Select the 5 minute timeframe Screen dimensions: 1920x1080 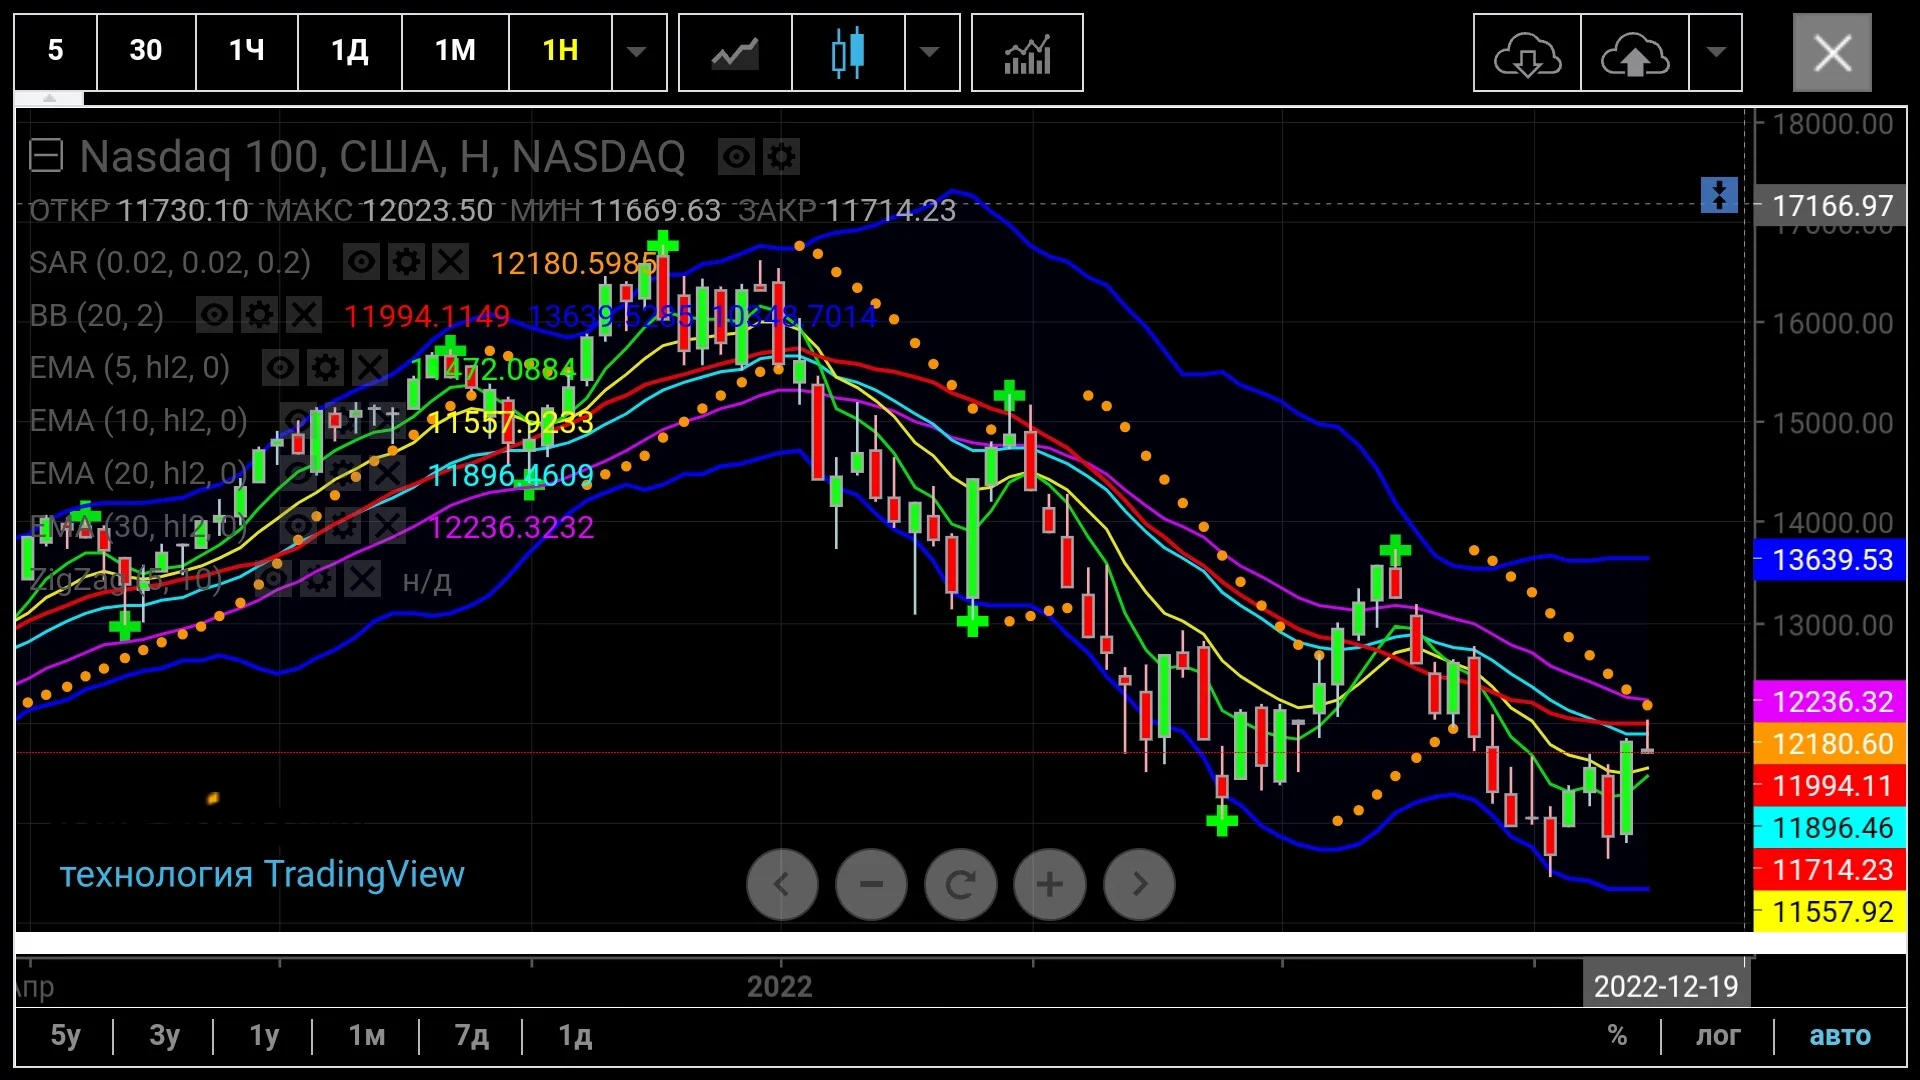[x=56, y=53]
